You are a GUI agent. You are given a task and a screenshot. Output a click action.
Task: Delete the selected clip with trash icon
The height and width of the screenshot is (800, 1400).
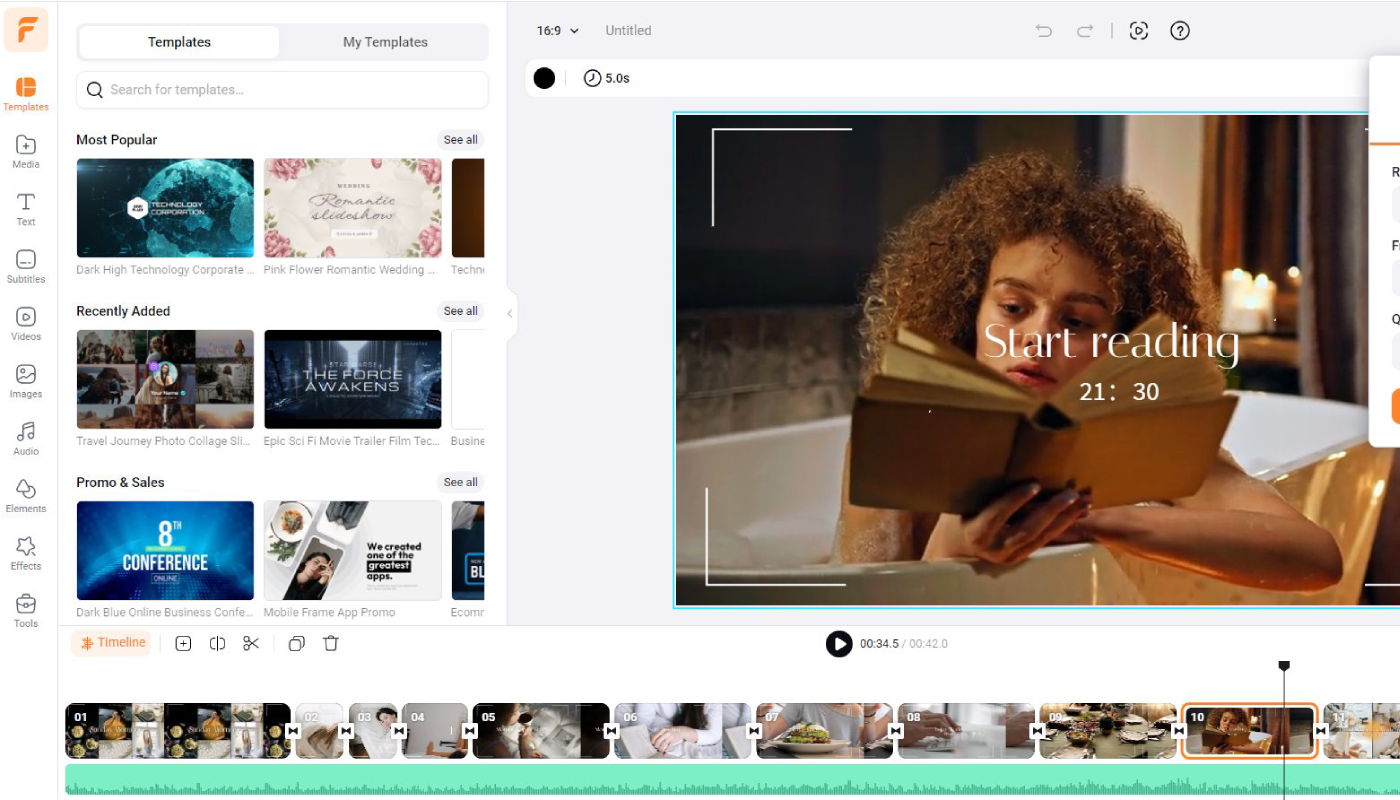point(331,643)
